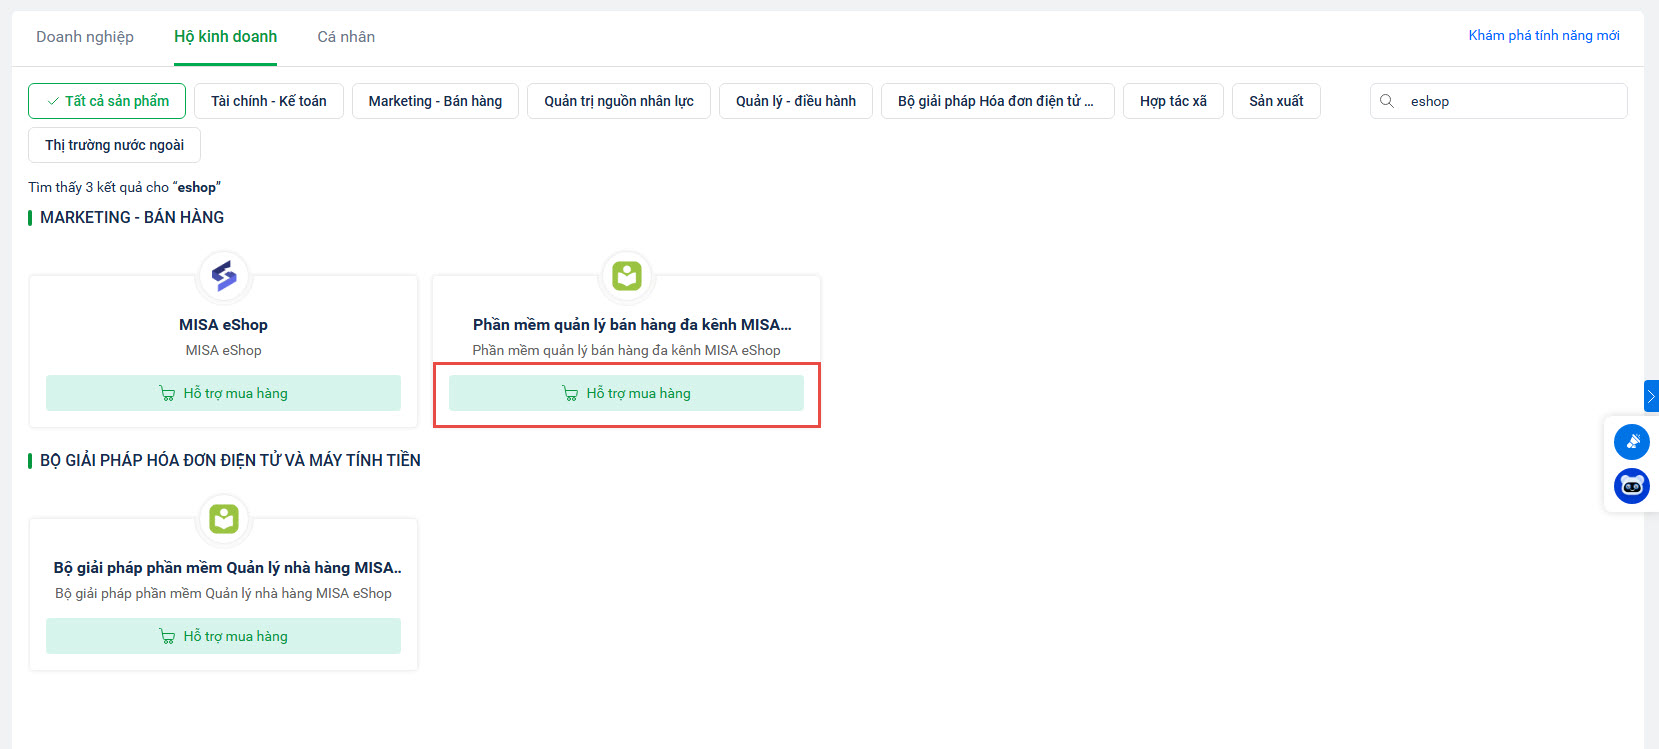This screenshot has height=749, width=1659.
Task: Click Hỗ trợ mua hàng under MISA eShop
Action: click(x=223, y=393)
